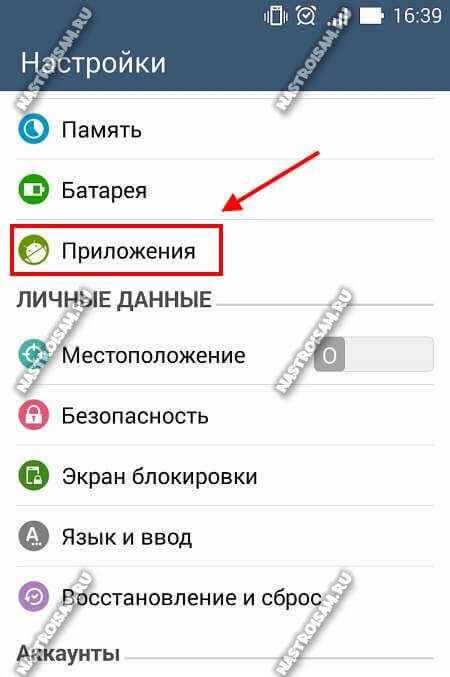Screen dimensions: 450x677
Task: Toggle the Местоположение switch
Action: pyautogui.click(x=374, y=355)
